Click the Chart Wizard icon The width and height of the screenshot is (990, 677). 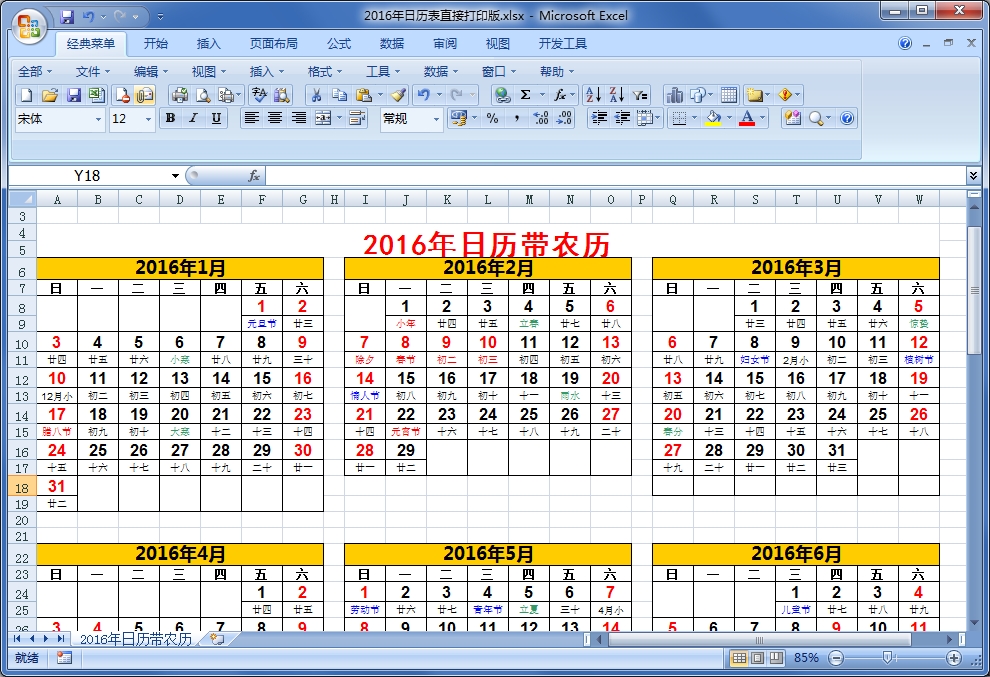pyautogui.click(x=676, y=94)
